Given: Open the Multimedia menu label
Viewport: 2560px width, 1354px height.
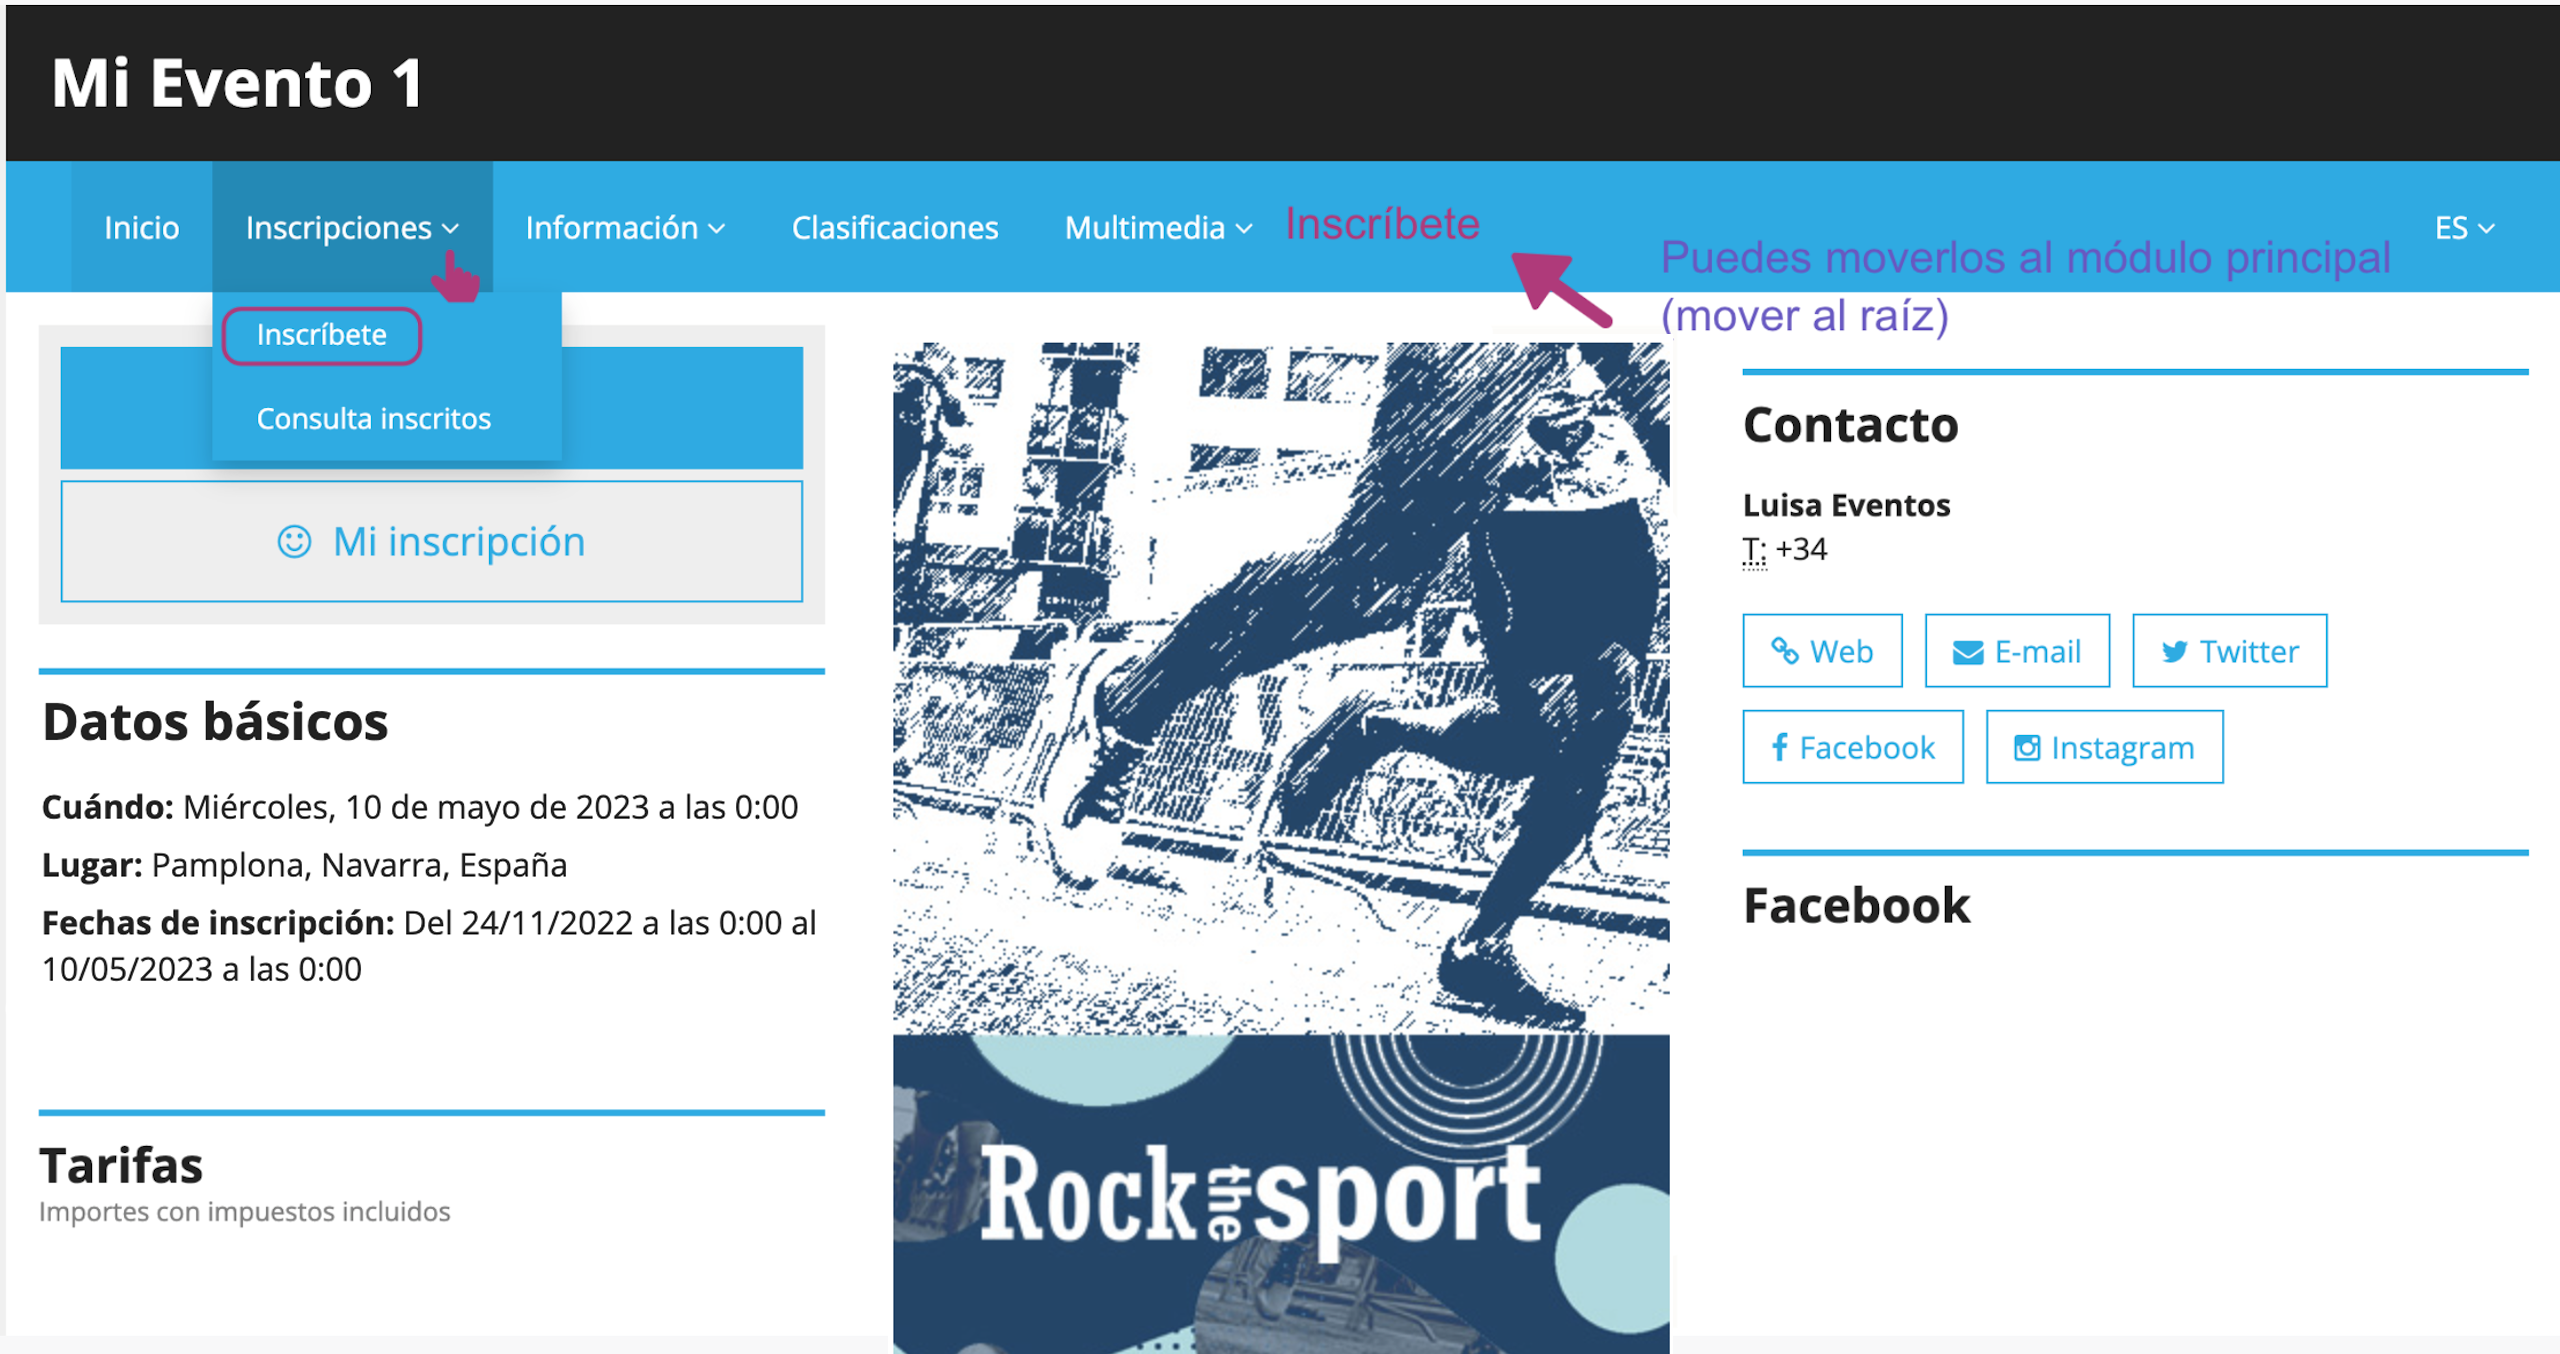Looking at the screenshot, I should [x=1144, y=228].
